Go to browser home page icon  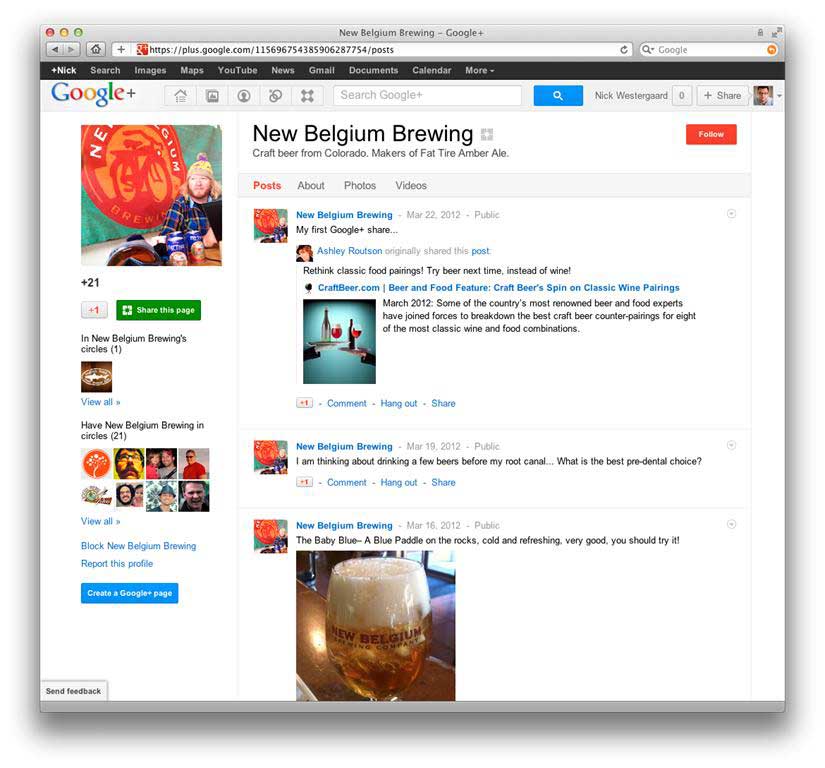coord(95,49)
